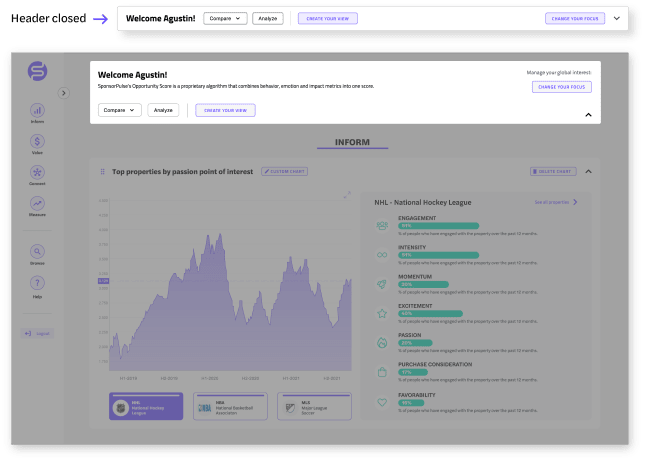645x461 pixels.
Task: Click the Engagement progress bar
Action: pos(438,226)
